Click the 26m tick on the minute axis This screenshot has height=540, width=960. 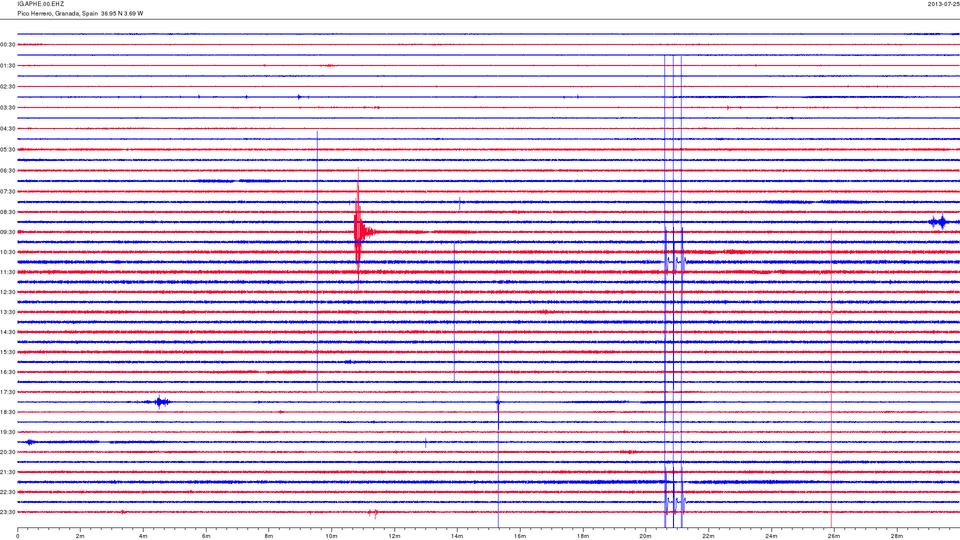click(x=833, y=536)
